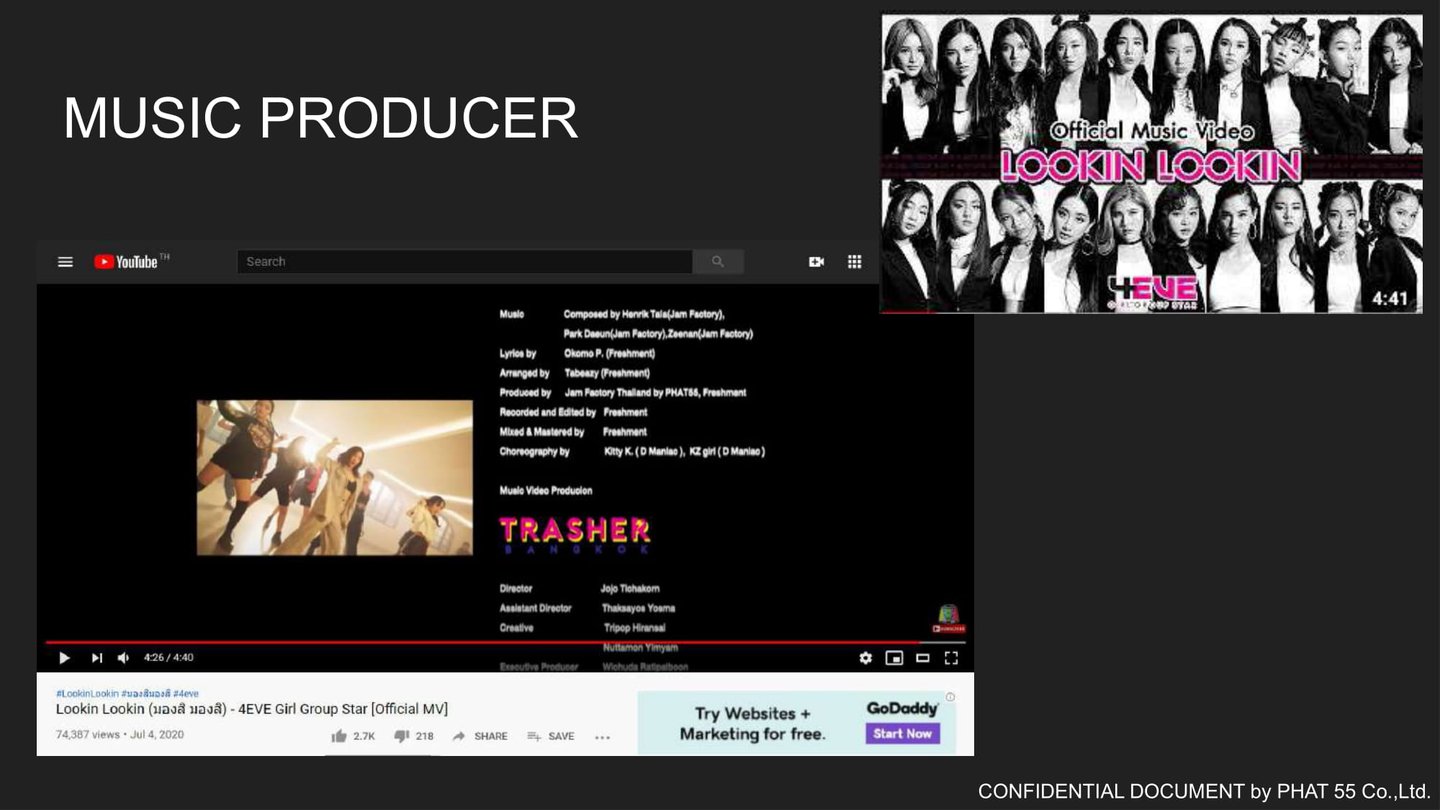Click the channel subscribe watermark in player
This screenshot has width=1440, height=810.
pyautogui.click(x=948, y=619)
